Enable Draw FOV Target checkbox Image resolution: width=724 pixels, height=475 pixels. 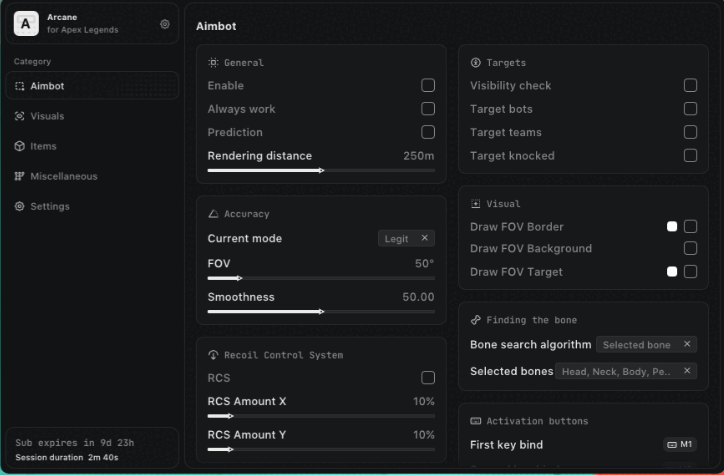[690, 271]
